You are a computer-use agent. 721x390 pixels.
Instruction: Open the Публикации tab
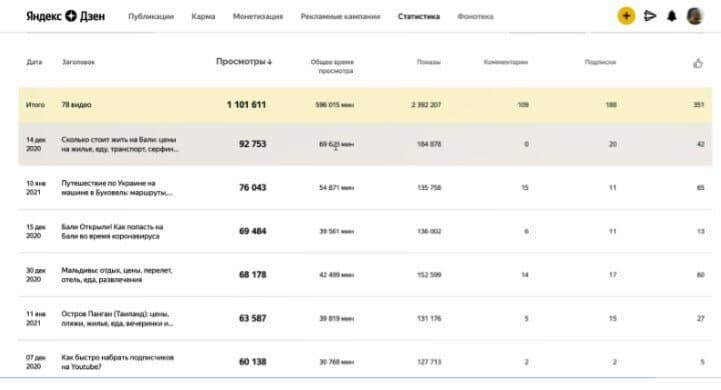pyautogui.click(x=151, y=17)
